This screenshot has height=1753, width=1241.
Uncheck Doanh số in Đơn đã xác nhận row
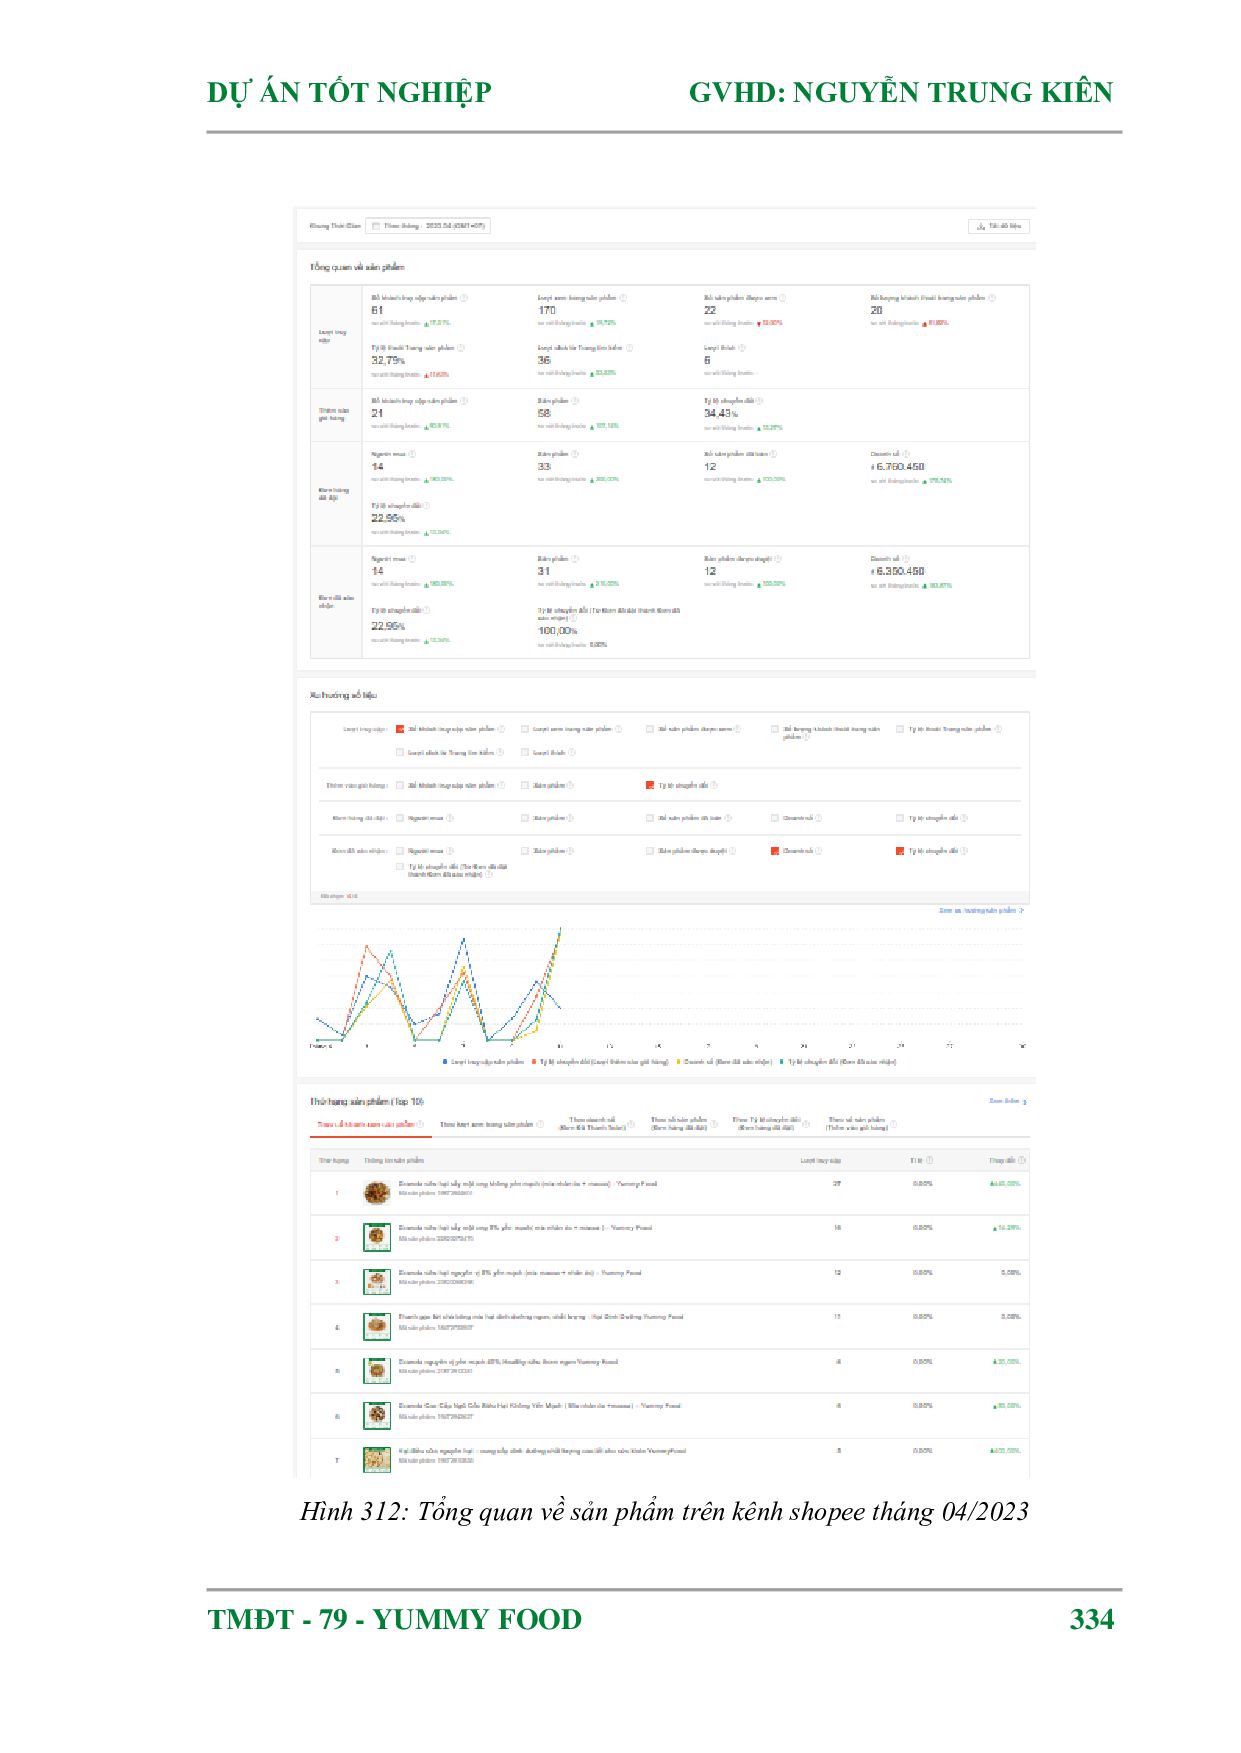coord(775,851)
